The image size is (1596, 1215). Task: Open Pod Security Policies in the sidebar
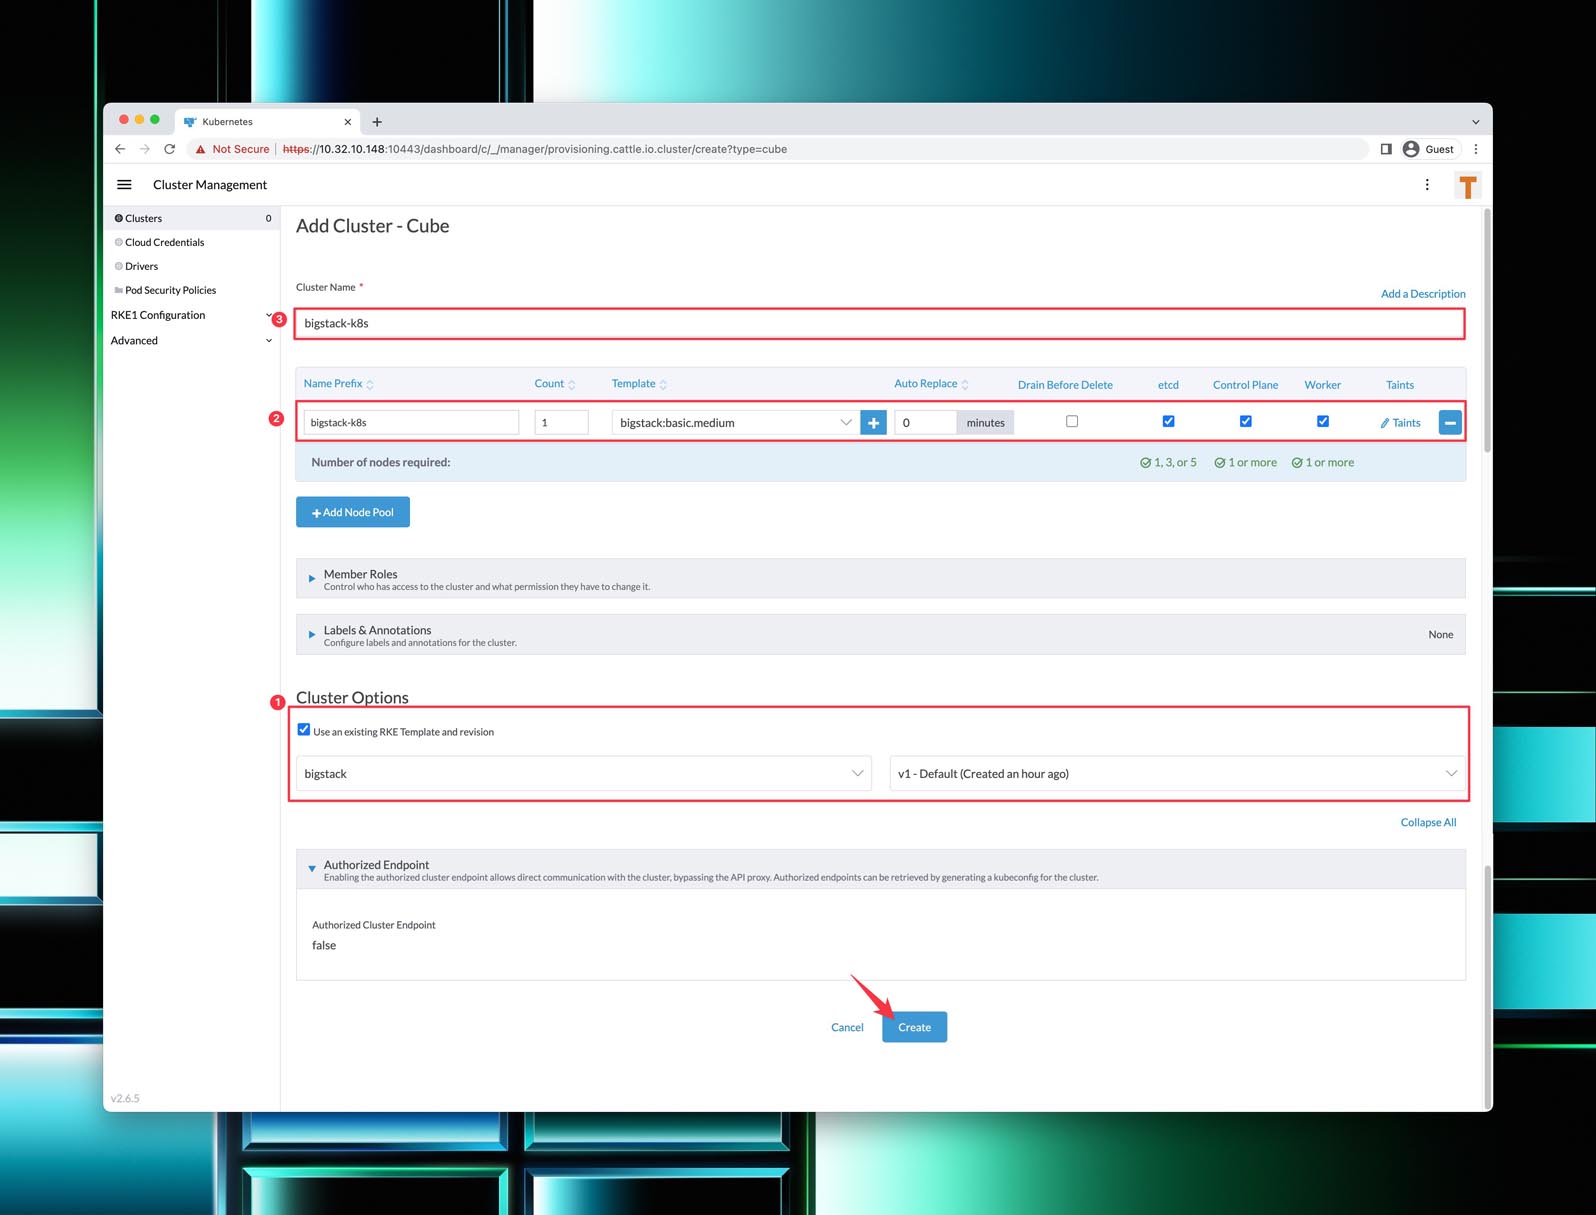click(191, 290)
